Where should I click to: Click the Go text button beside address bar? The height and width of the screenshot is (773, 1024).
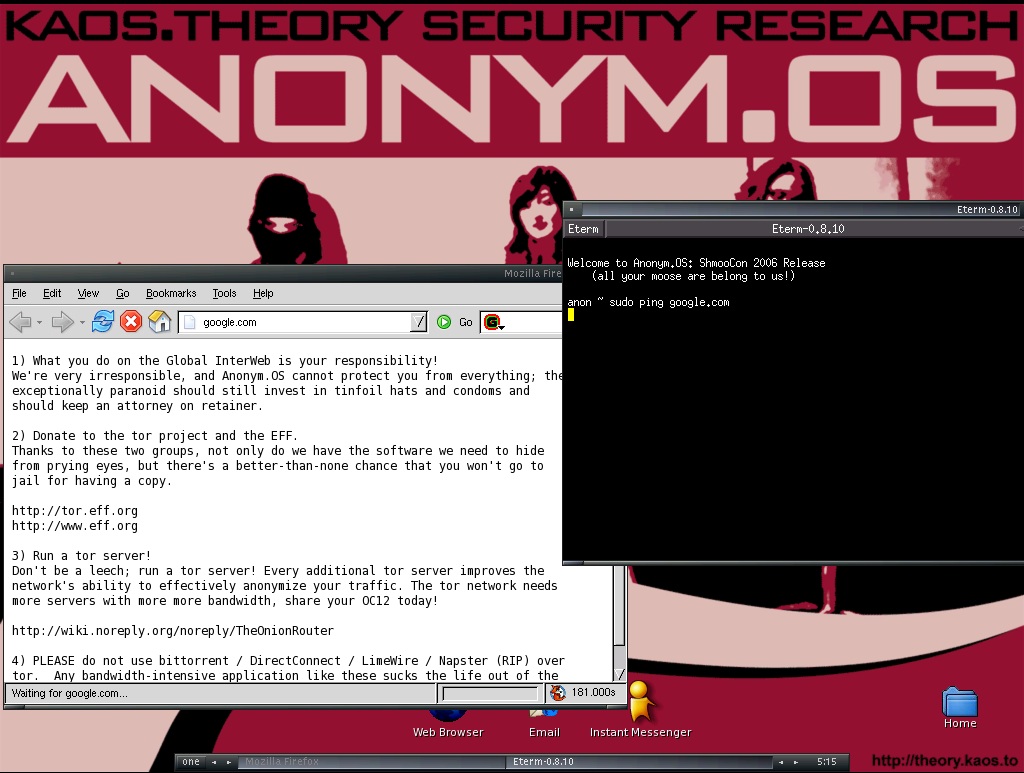[x=466, y=322]
